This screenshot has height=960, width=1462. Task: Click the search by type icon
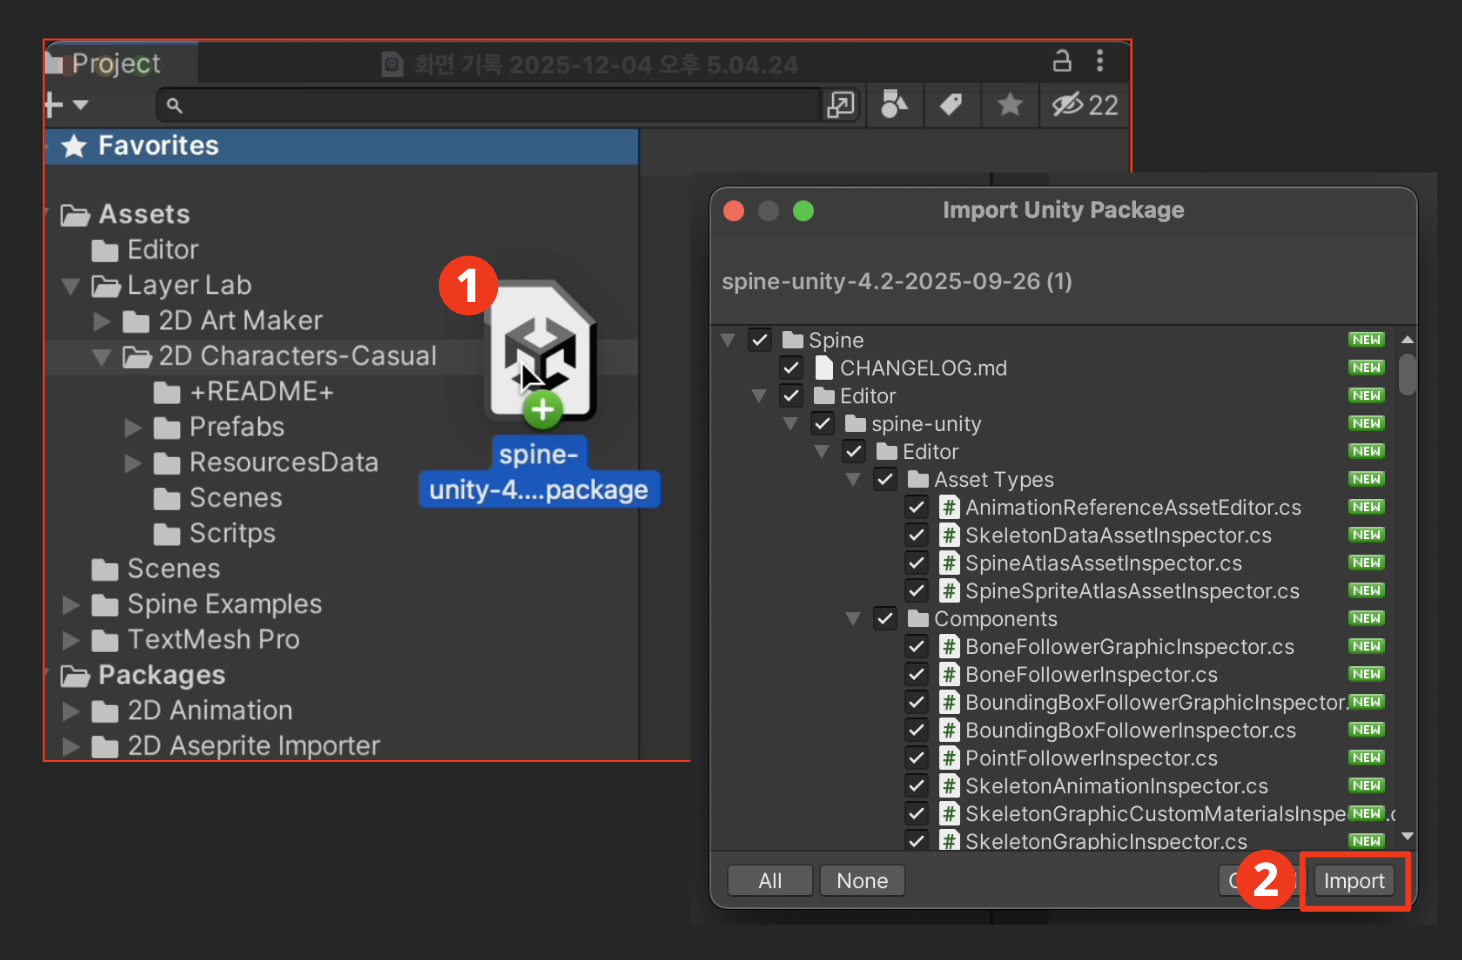click(x=894, y=104)
